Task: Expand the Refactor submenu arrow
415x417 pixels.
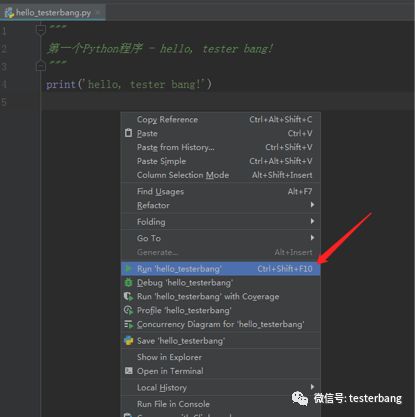Action: coord(312,205)
